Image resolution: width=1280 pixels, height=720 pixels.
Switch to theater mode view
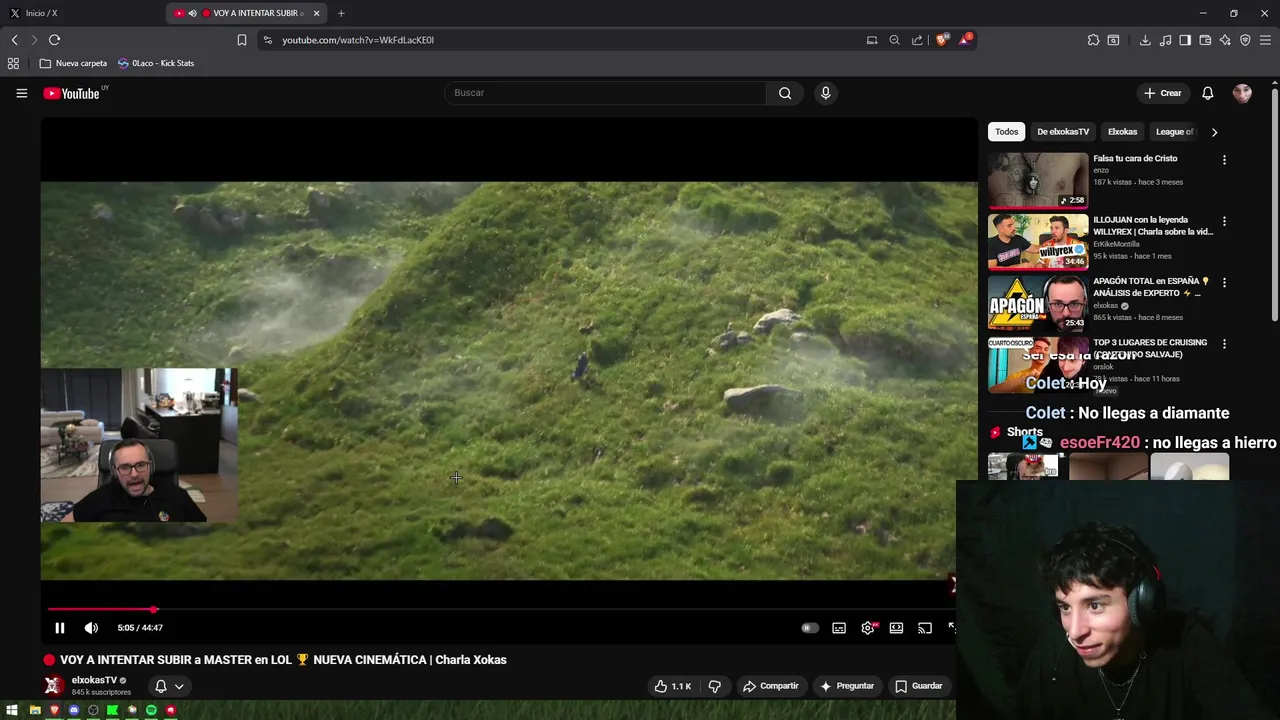click(896, 628)
